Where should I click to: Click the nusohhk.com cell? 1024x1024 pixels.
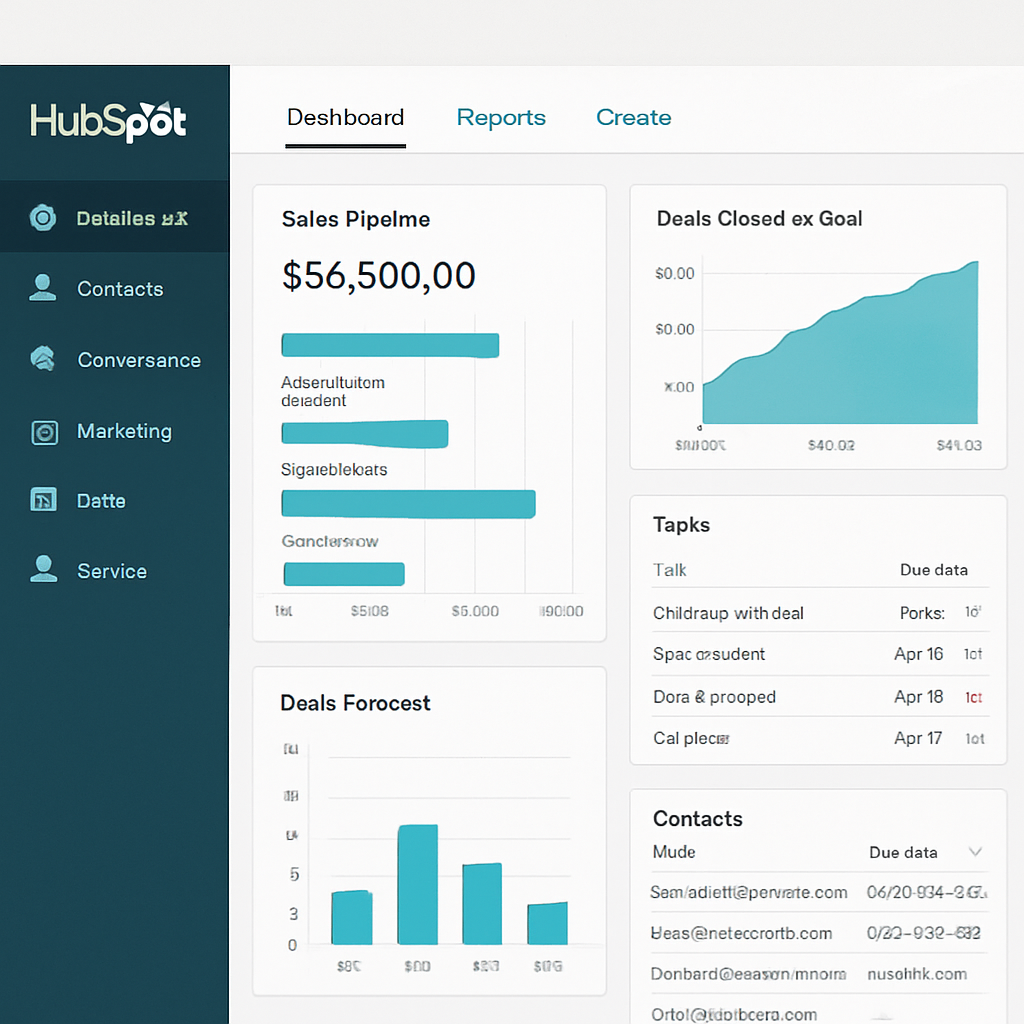pos(917,974)
